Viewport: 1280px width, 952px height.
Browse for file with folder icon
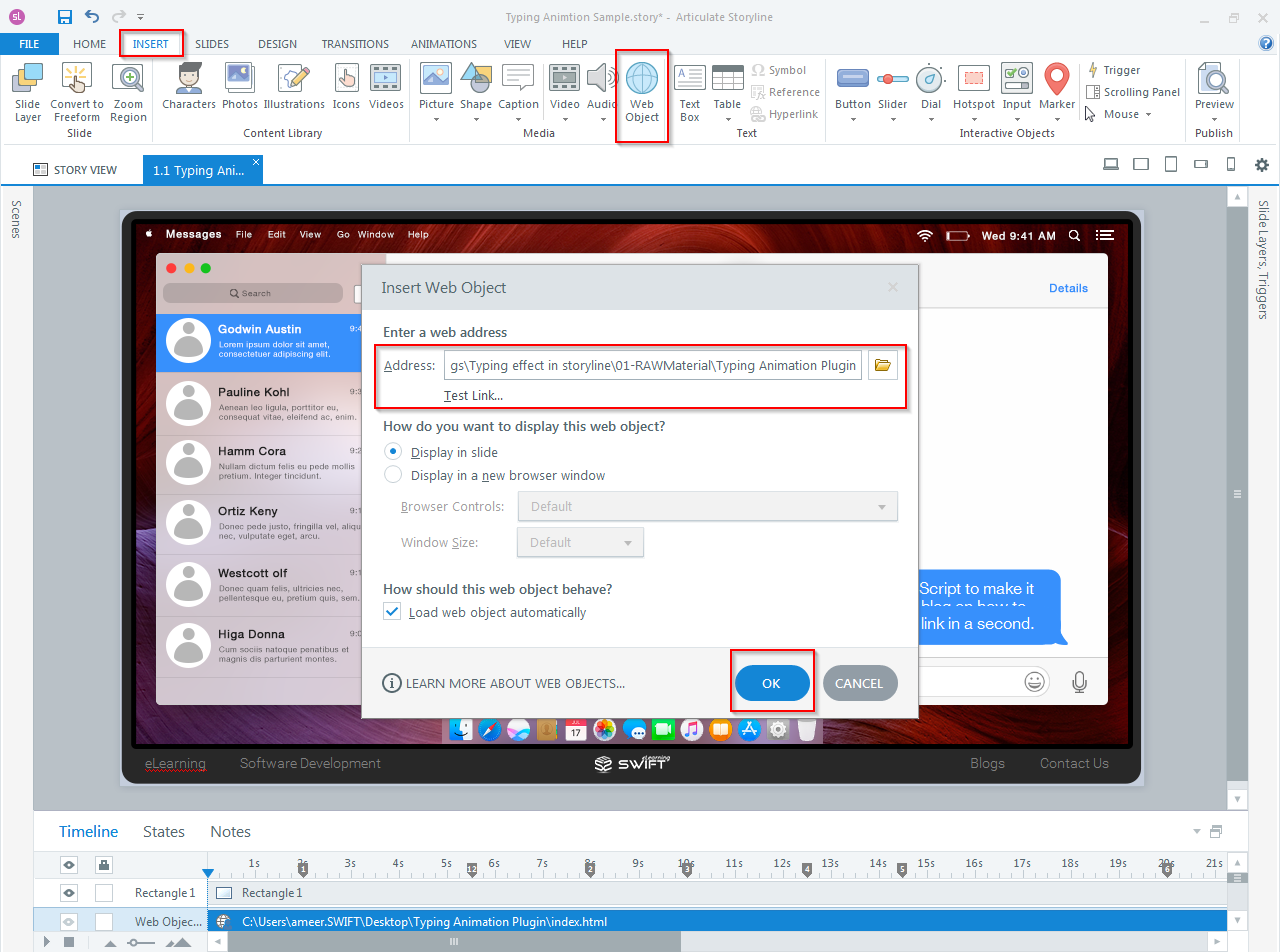(x=882, y=365)
